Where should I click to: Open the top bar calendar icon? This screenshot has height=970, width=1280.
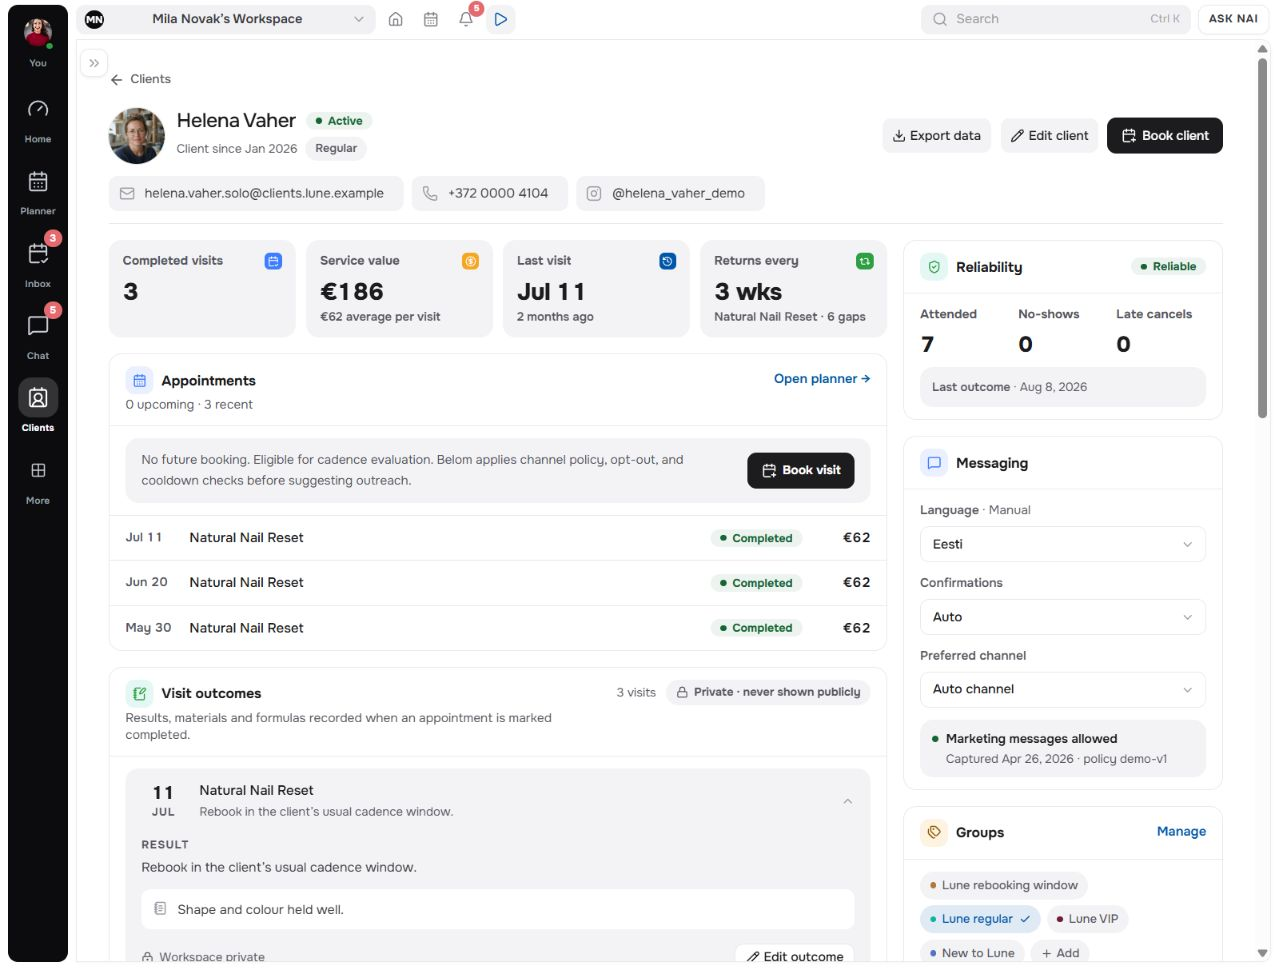431,19
